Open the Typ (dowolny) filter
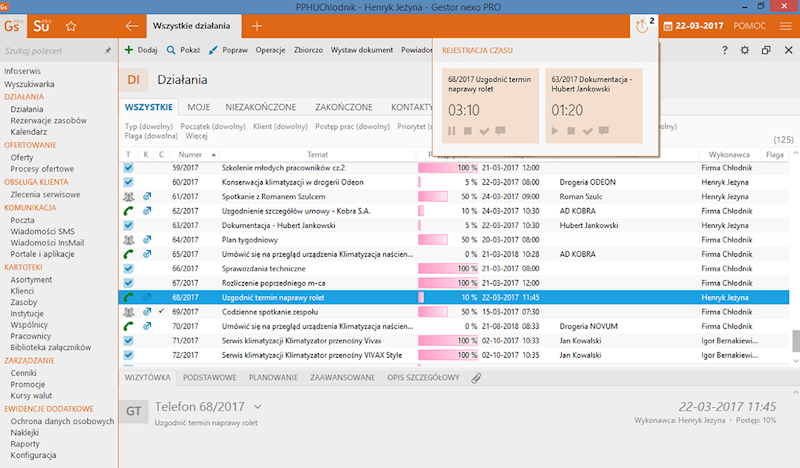800x468 pixels. 148,127
